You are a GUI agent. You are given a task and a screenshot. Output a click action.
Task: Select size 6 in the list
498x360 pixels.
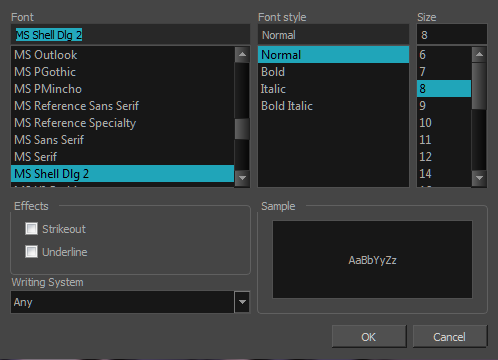(444, 55)
